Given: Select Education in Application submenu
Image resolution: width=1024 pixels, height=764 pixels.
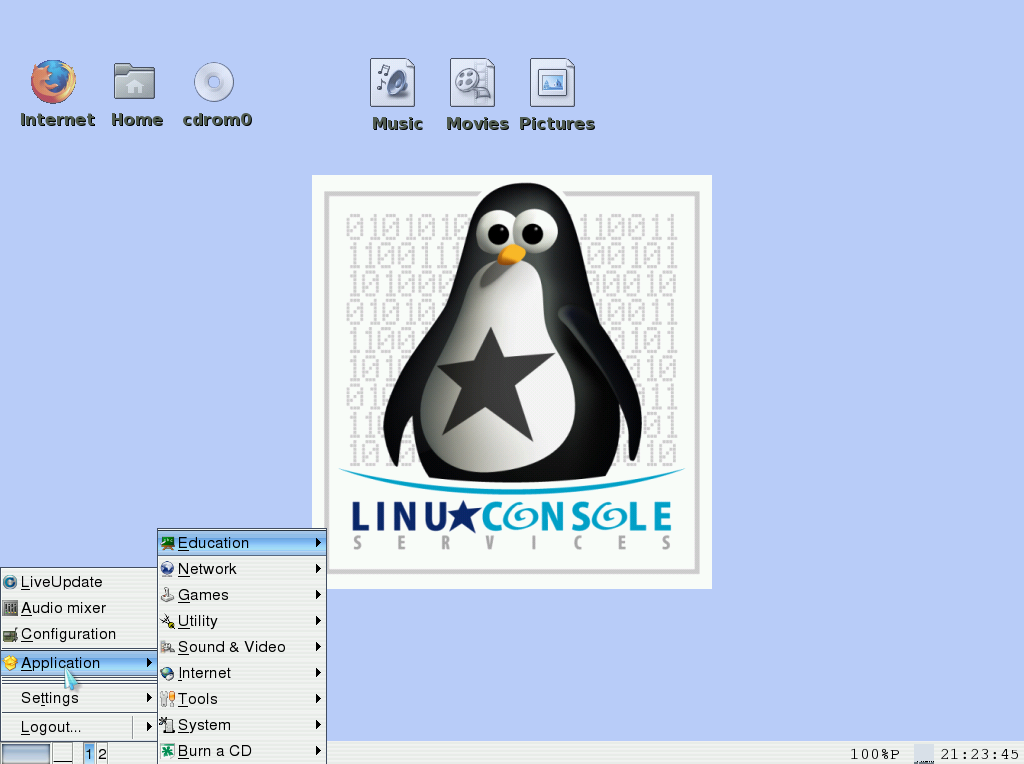Looking at the screenshot, I should click(x=242, y=543).
